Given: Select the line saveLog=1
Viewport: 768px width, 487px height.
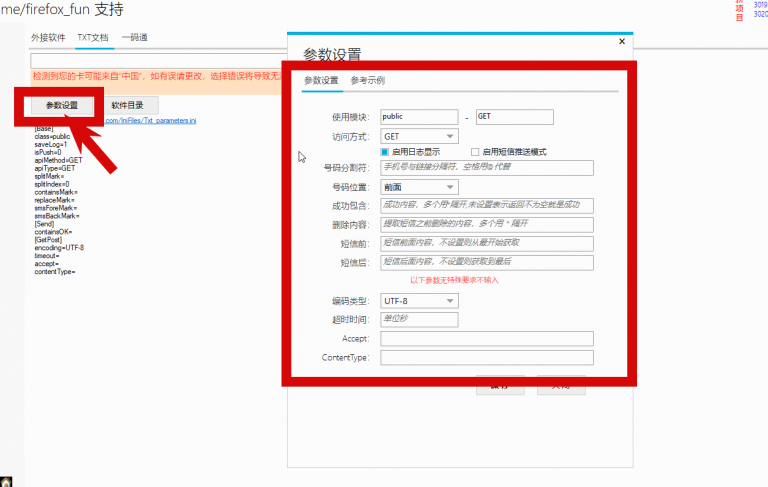Looking at the screenshot, I should 50,145.
